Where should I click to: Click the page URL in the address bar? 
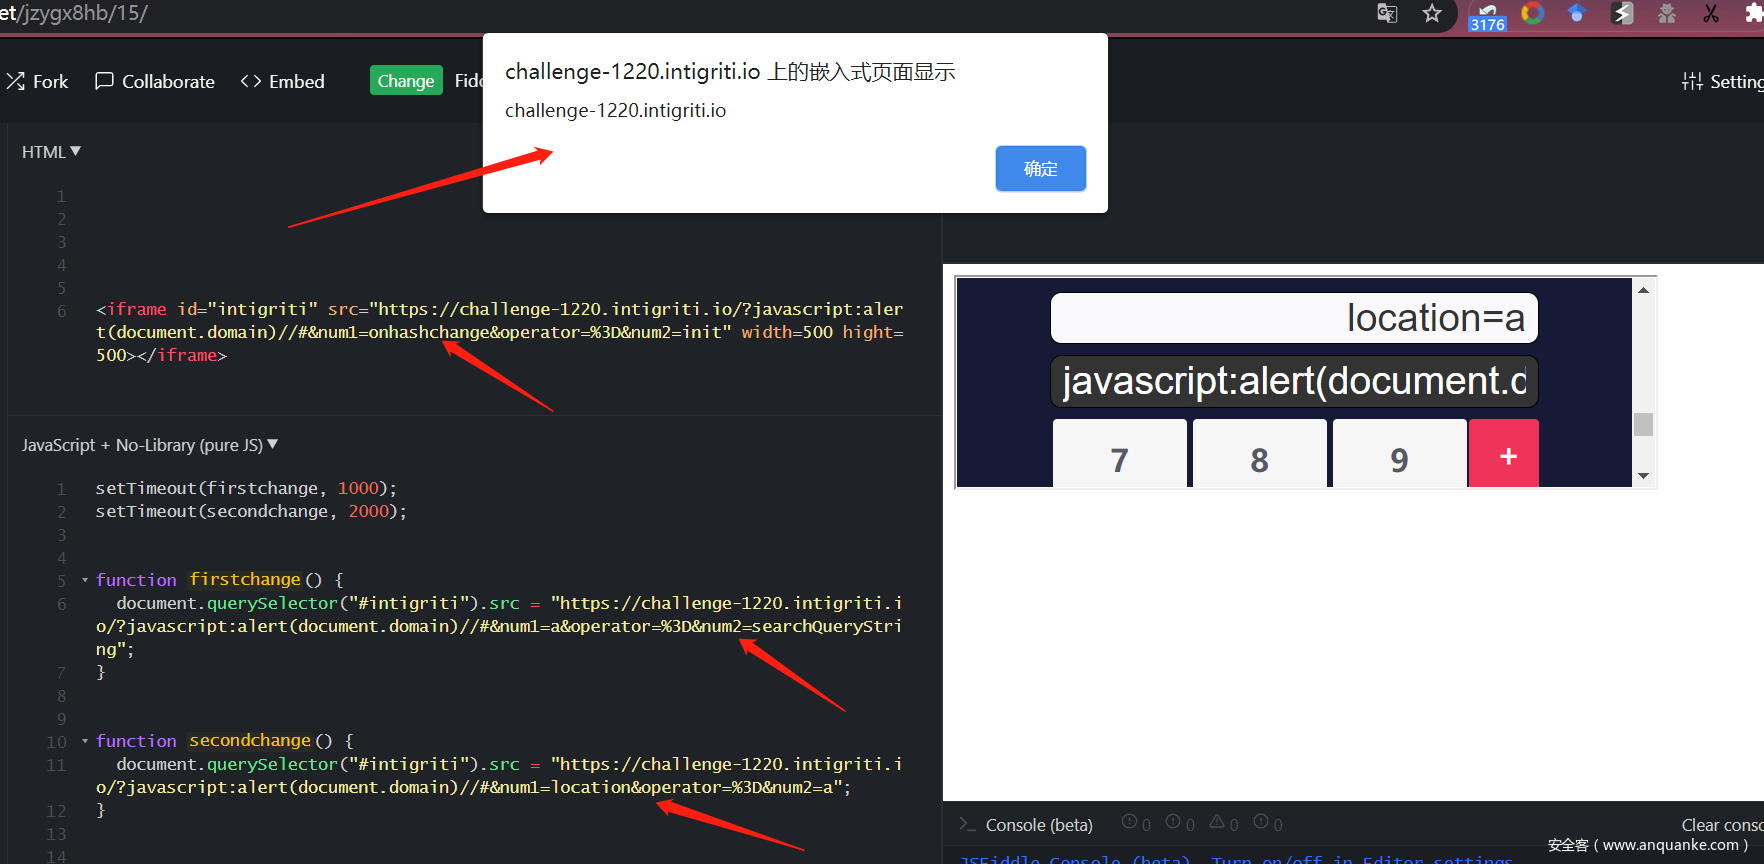tap(74, 13)
